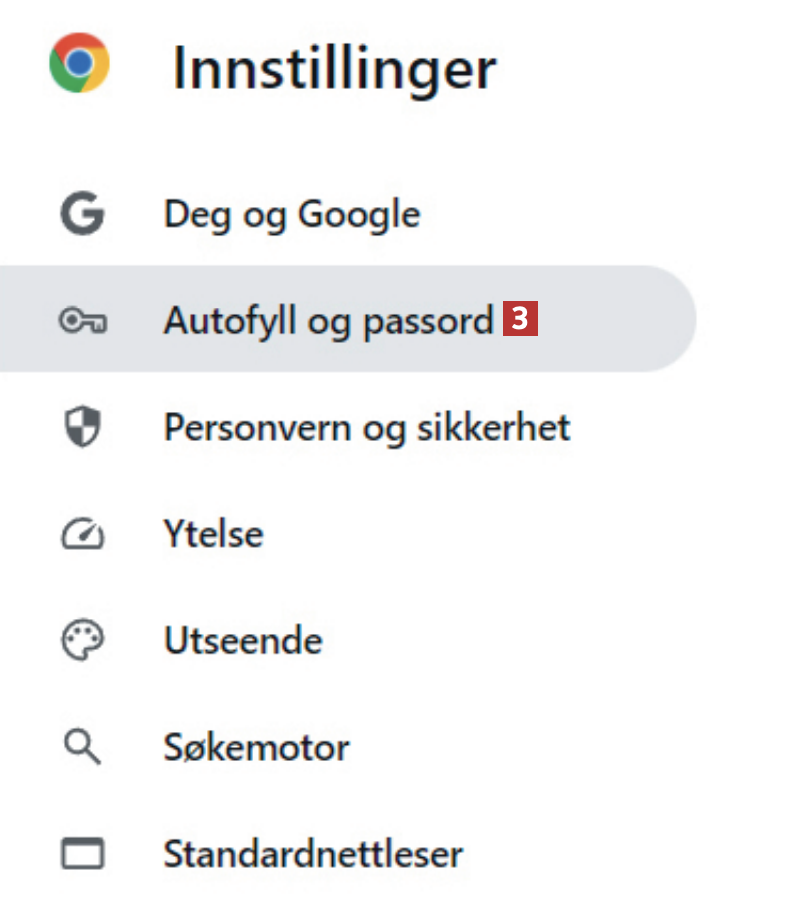
Task: Click the speedometer icon for Ytelse
Action: (82, 535)
